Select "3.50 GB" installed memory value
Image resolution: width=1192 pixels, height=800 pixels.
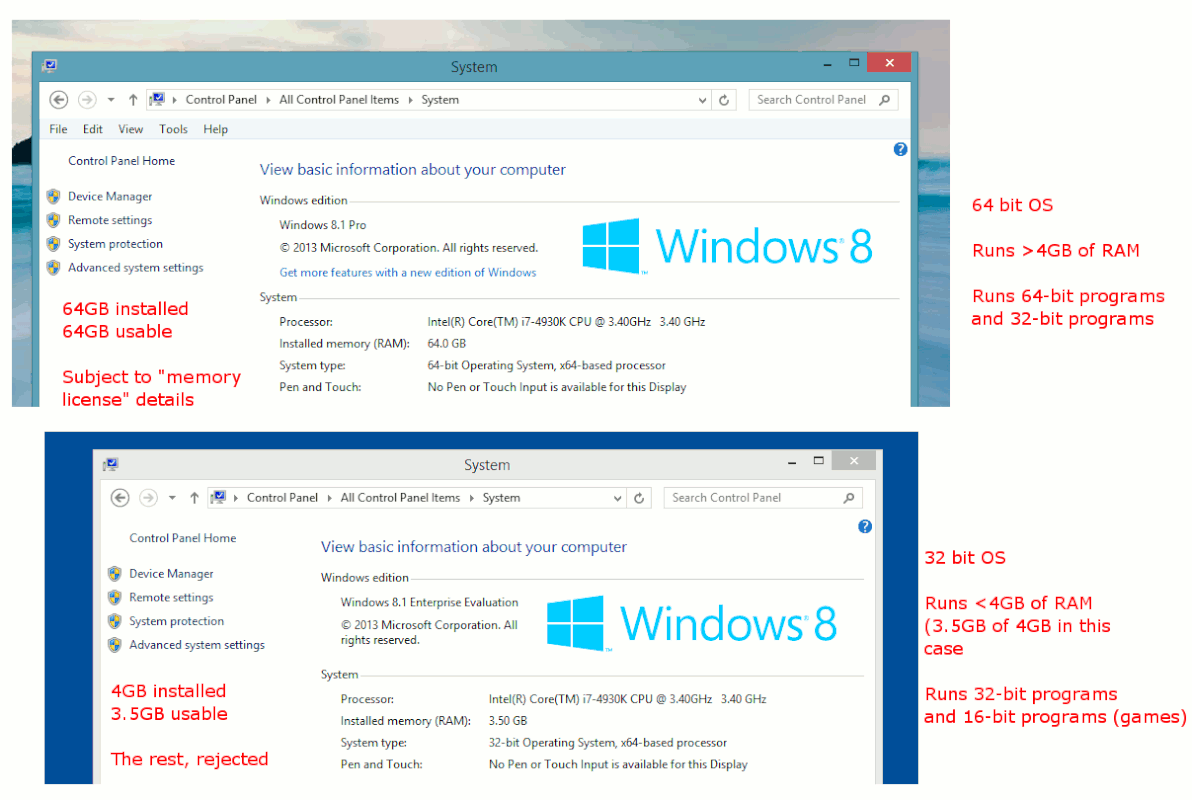click(508, 720)
